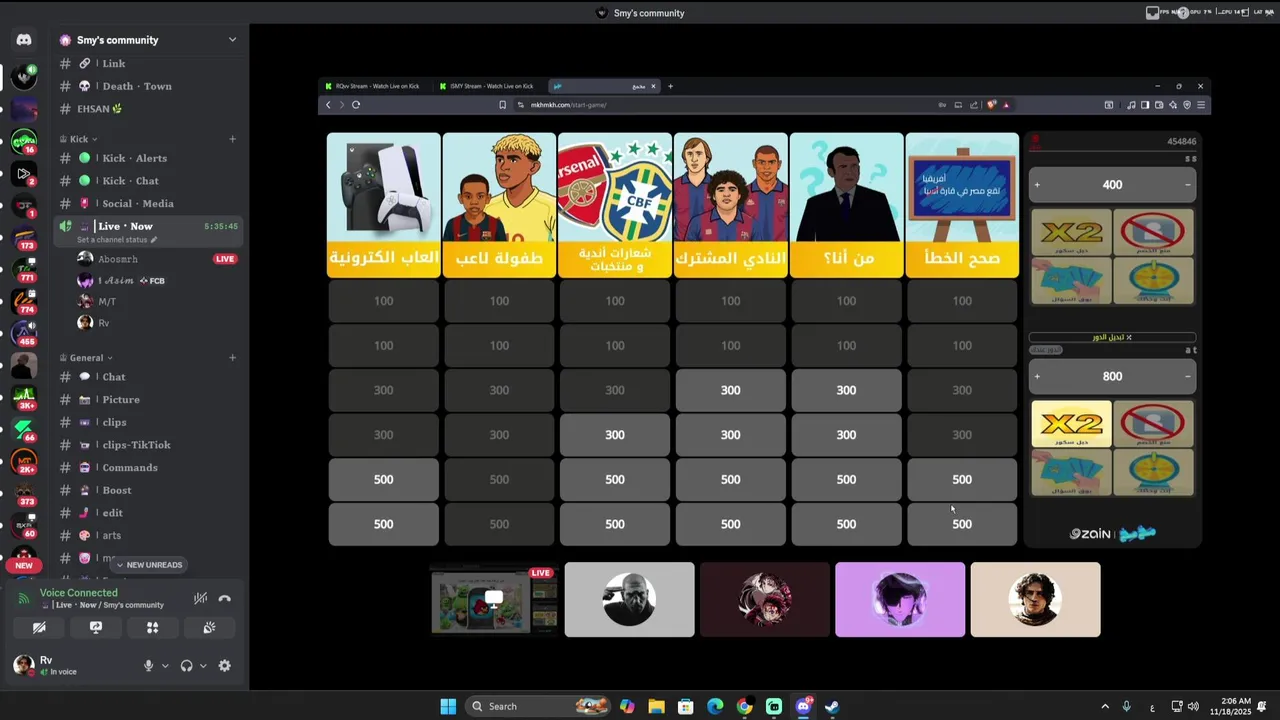Open Steam from Windows taskbar

(x=832, y=706)
